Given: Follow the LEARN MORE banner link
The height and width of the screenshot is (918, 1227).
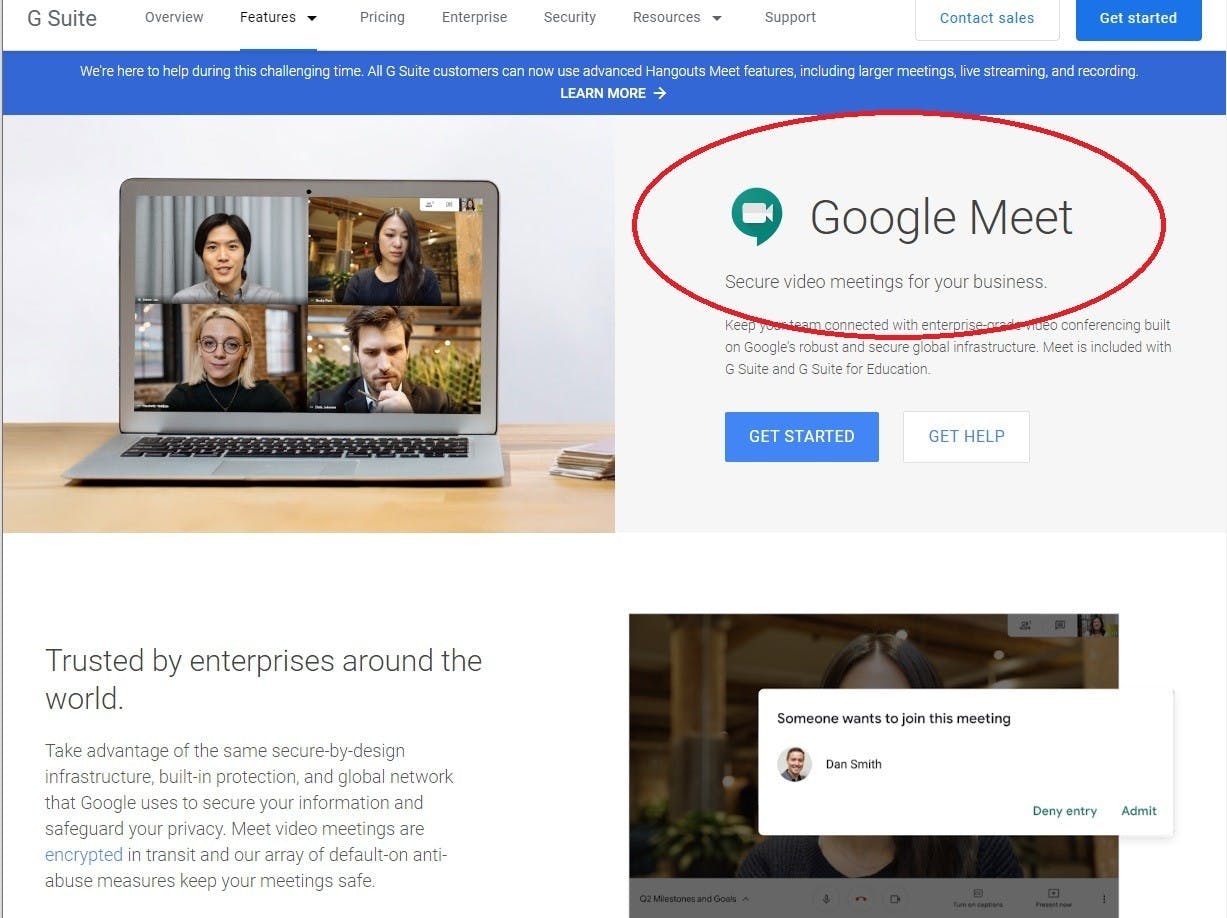Looking at the screenshot, I should coord(613,93).
